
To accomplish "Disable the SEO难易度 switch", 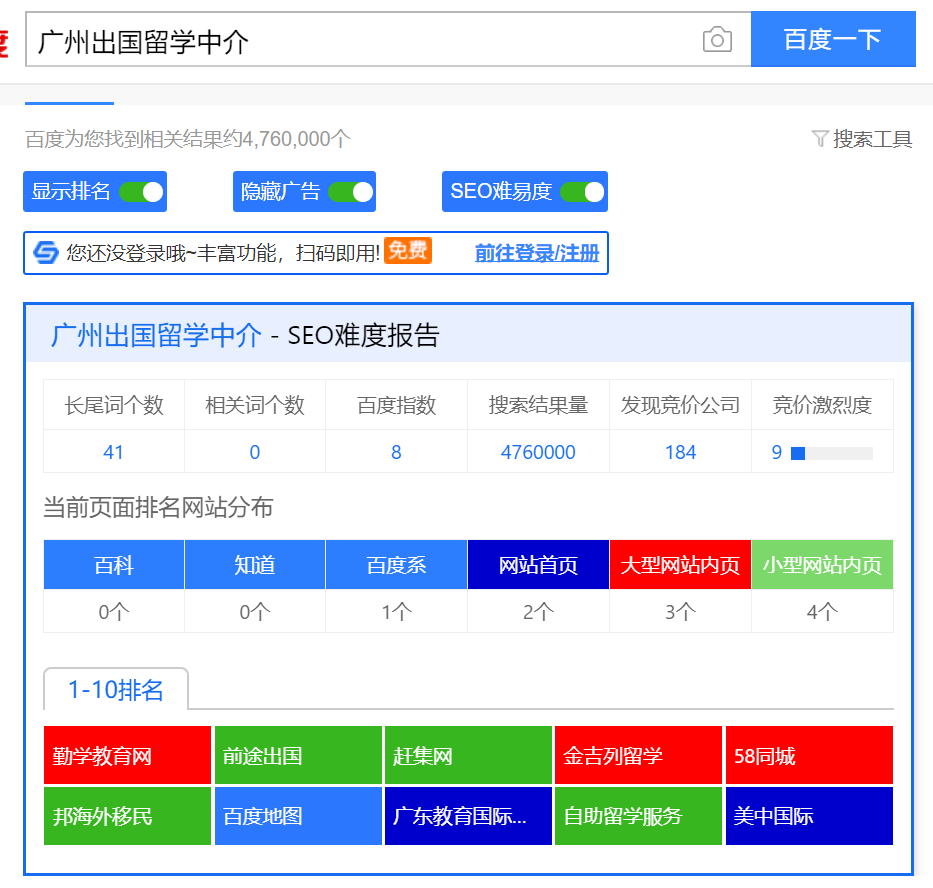I will point(582,192).
